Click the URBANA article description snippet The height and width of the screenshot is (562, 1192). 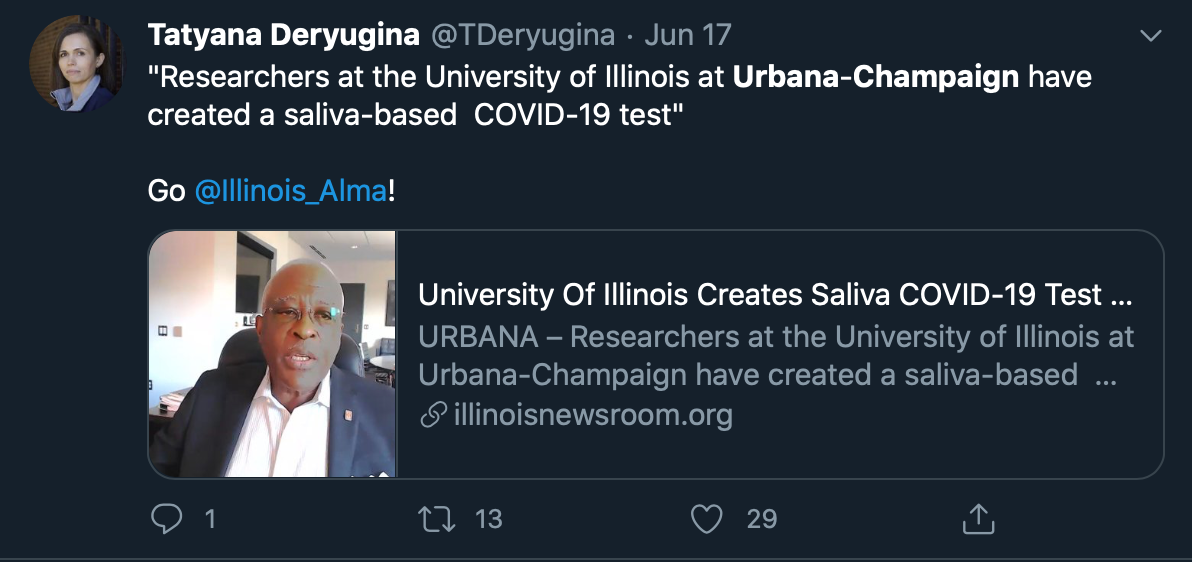pos(776,355)
